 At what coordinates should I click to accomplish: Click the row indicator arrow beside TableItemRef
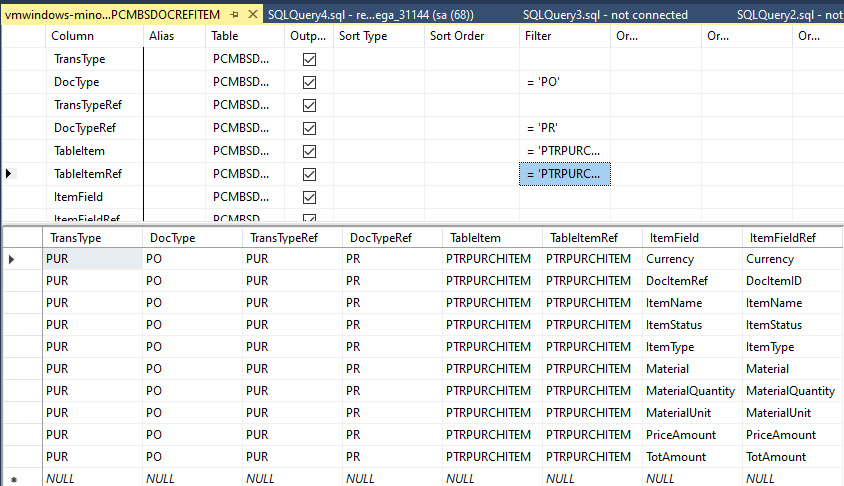click(10, 174)
